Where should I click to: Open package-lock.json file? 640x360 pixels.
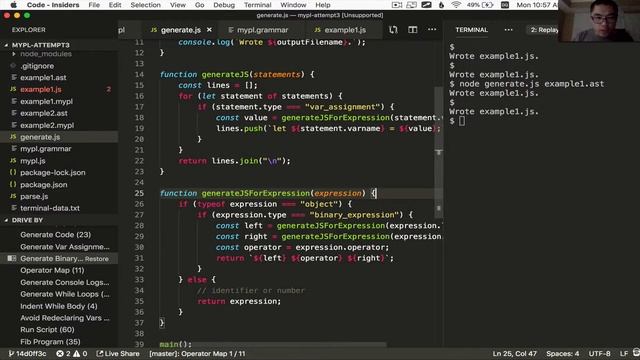[x=53, y=173]
